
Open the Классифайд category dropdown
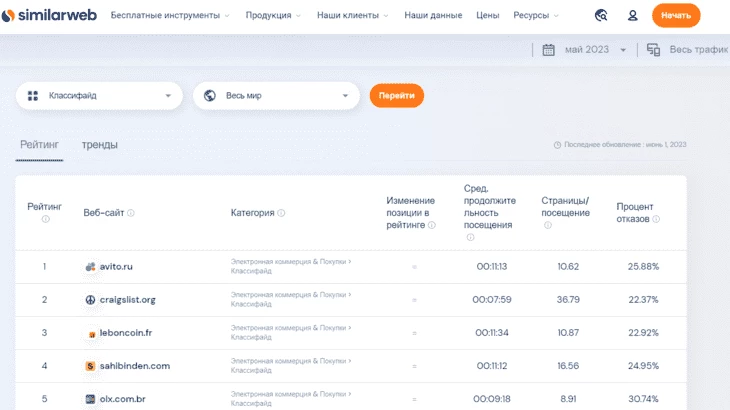click(99, 96)
